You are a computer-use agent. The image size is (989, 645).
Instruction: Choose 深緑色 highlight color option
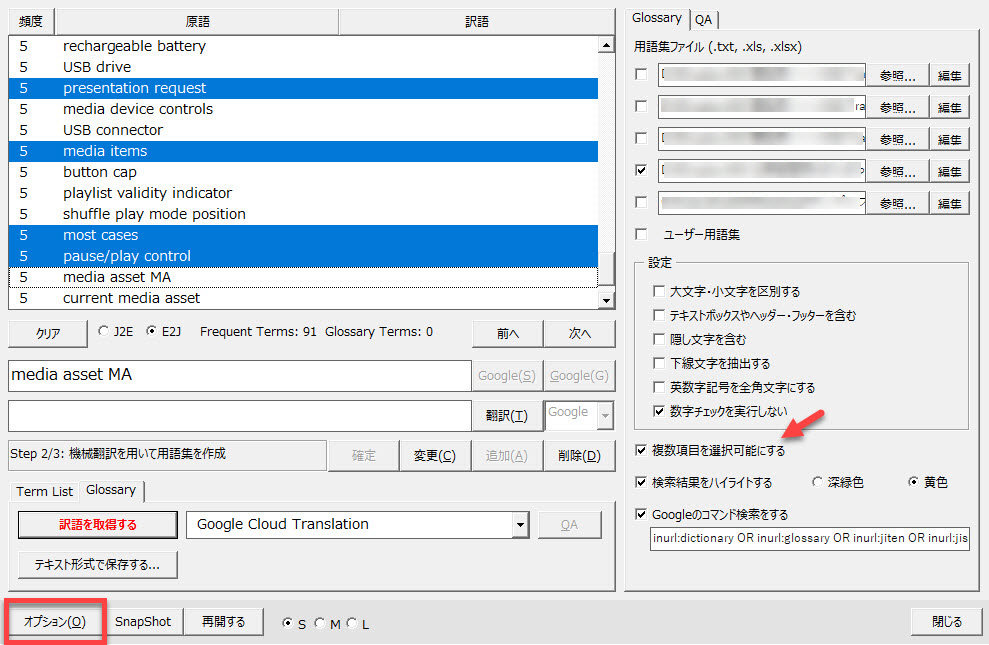[x=818, y=483]
